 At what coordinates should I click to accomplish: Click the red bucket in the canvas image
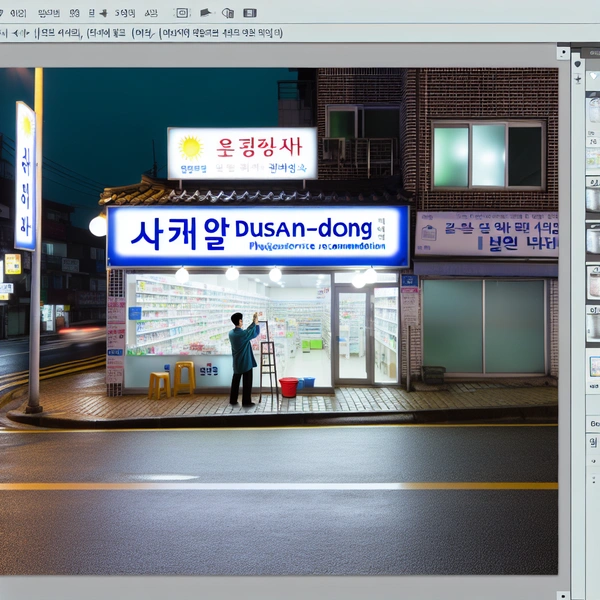(x=288, y=387)
